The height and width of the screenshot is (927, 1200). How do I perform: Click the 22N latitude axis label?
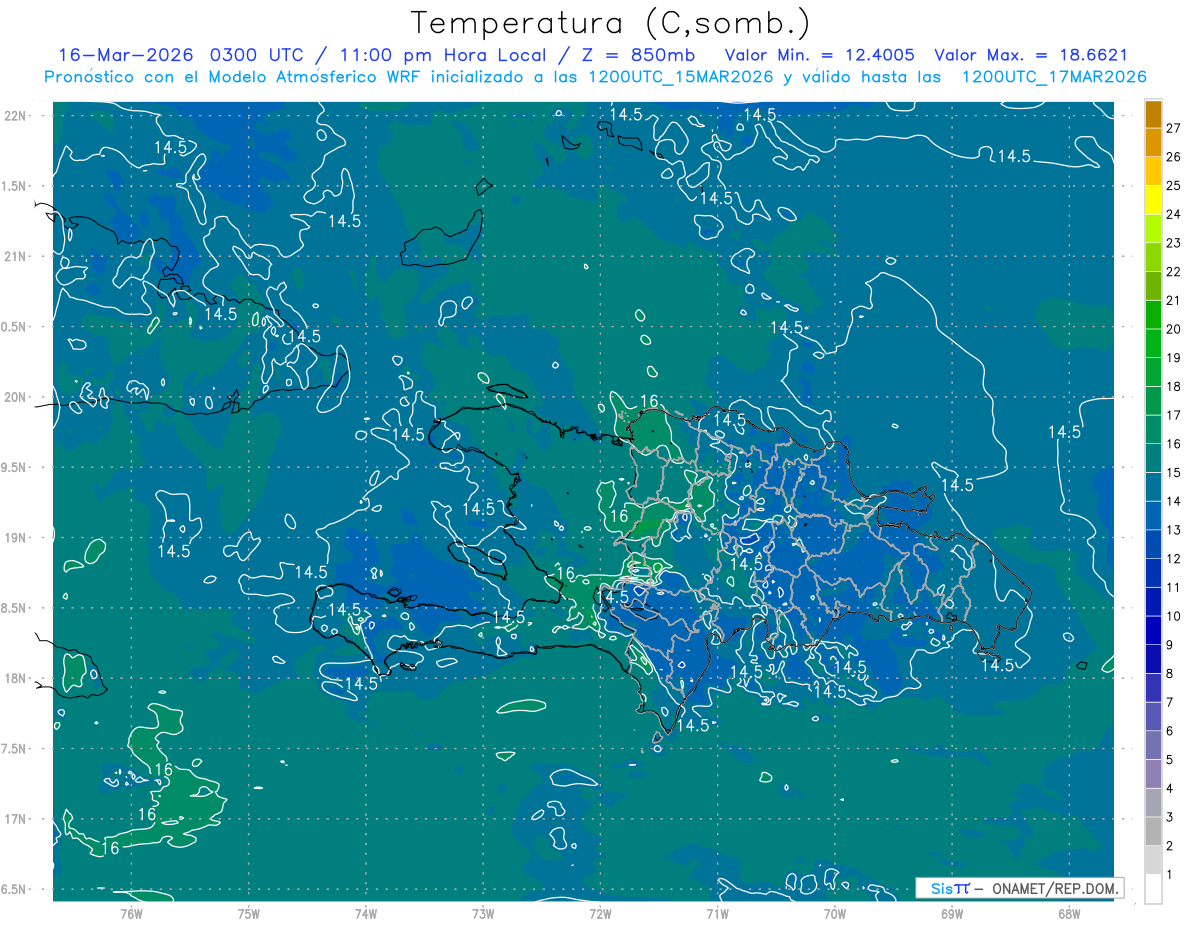coord(15,115)
